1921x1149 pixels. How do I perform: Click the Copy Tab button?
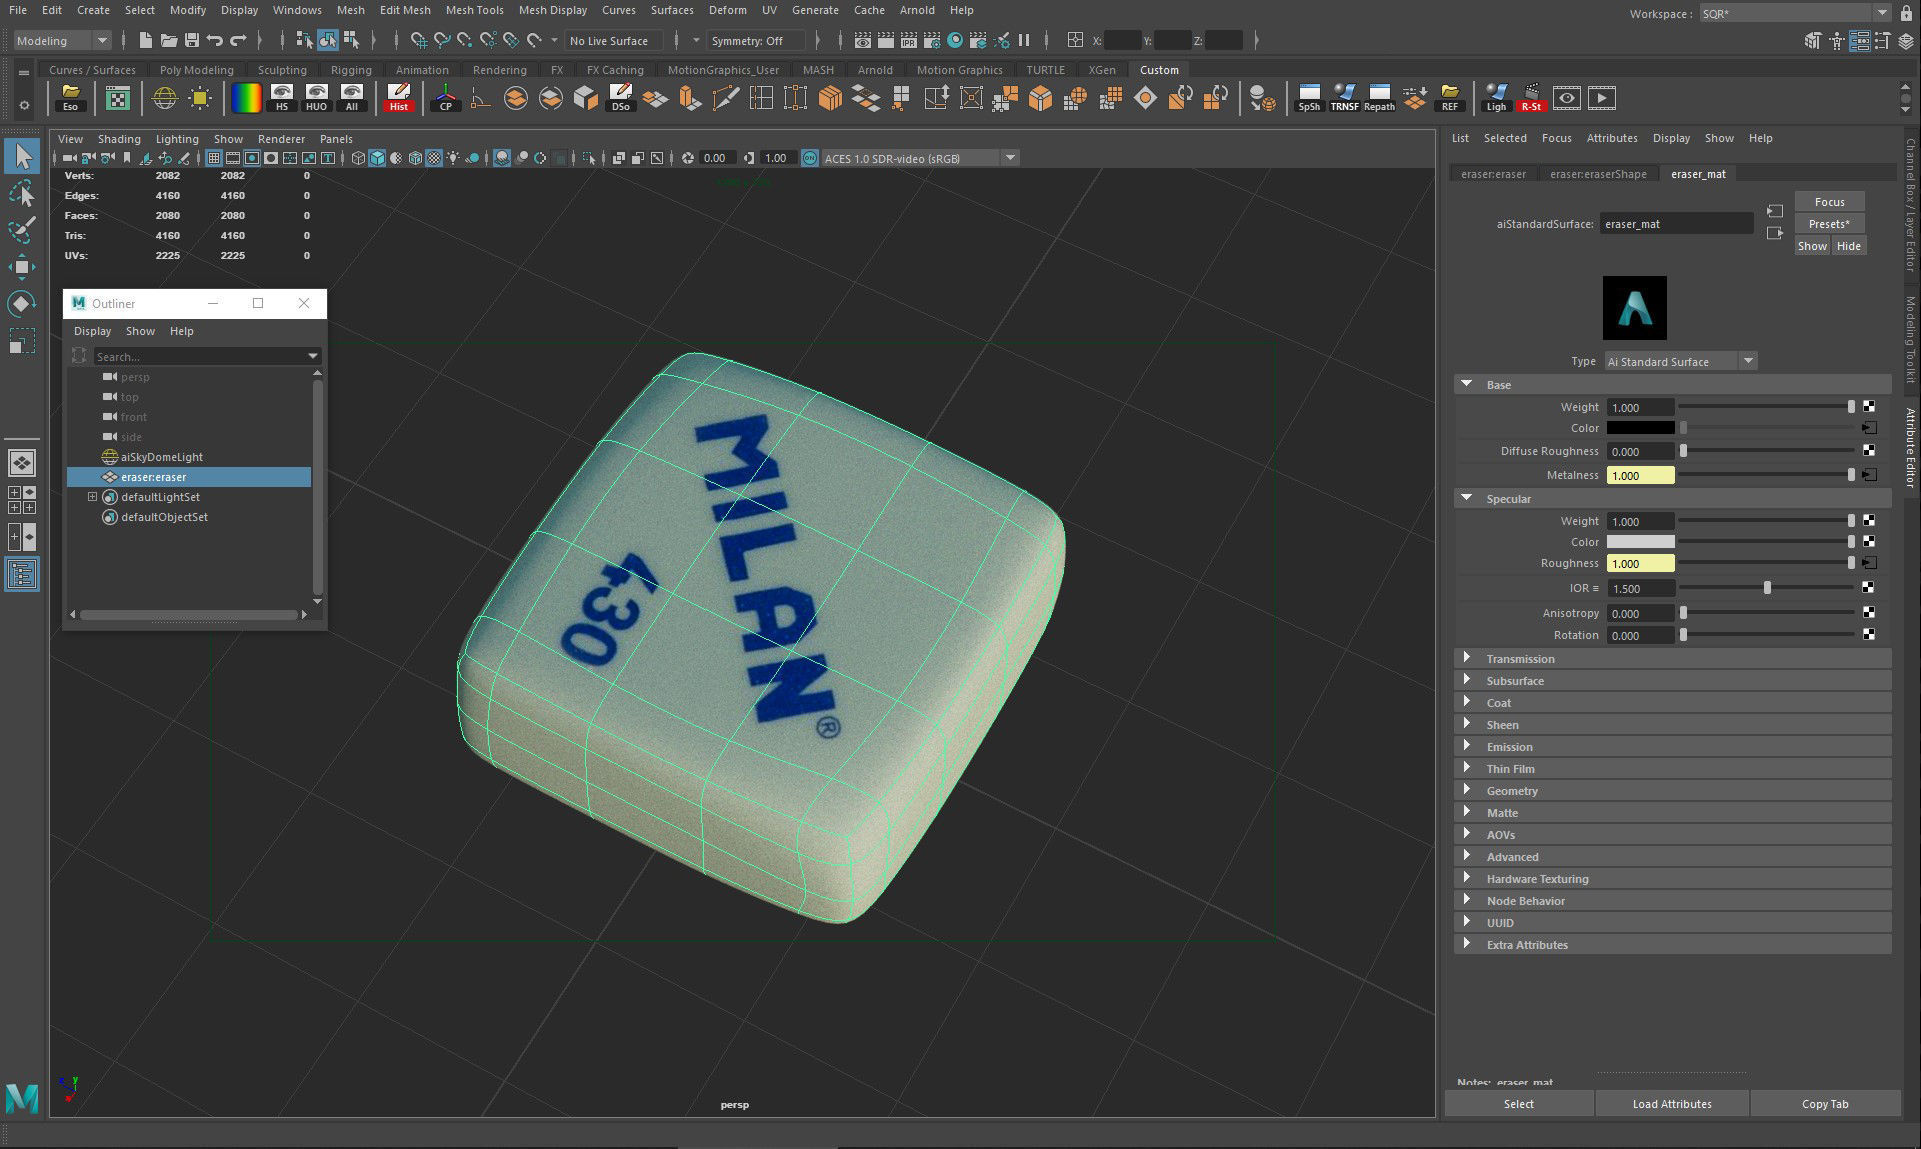point(1825,1104)
